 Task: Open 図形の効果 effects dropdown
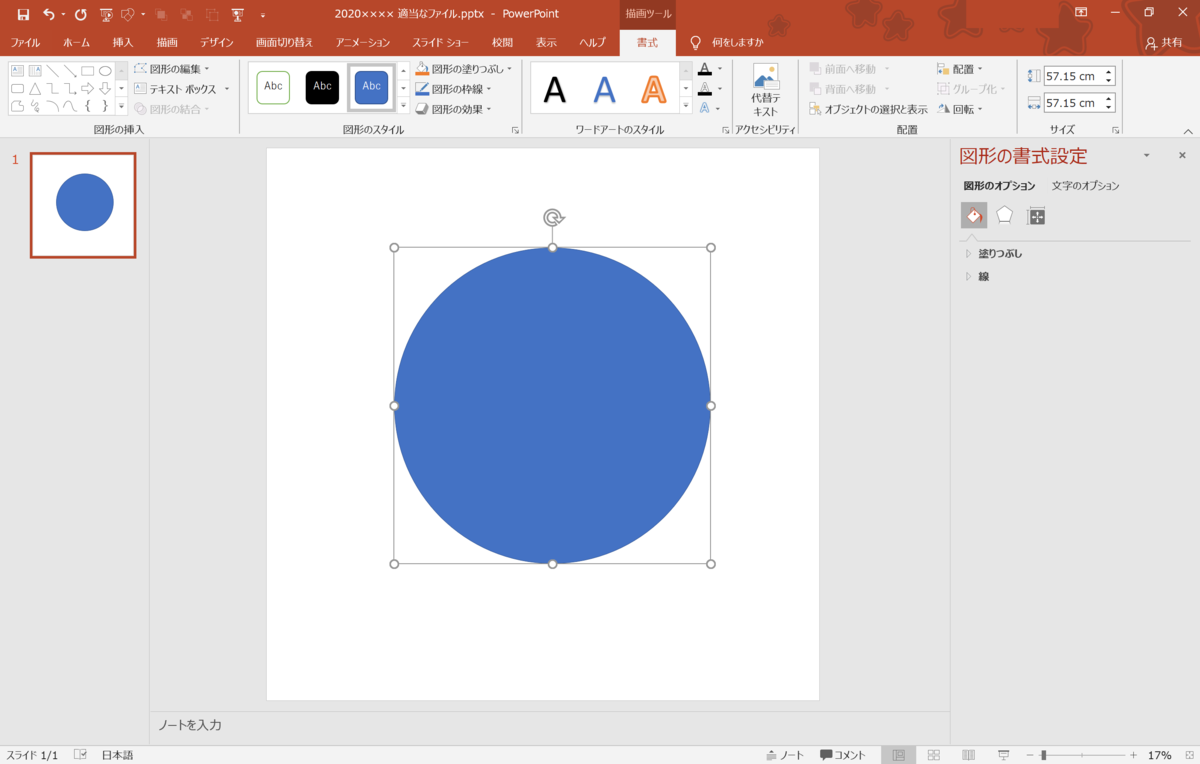pyautogui.click(x=454, y=109)
